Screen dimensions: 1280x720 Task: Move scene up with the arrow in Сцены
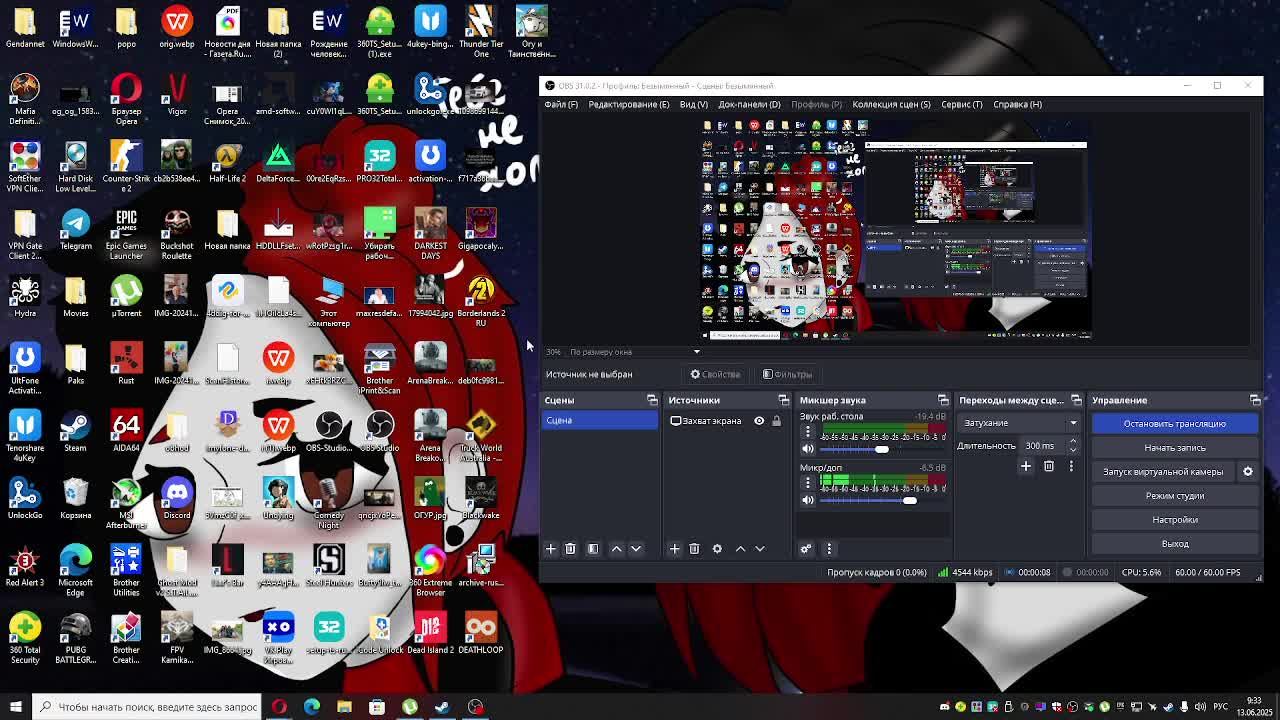[616, 548]
